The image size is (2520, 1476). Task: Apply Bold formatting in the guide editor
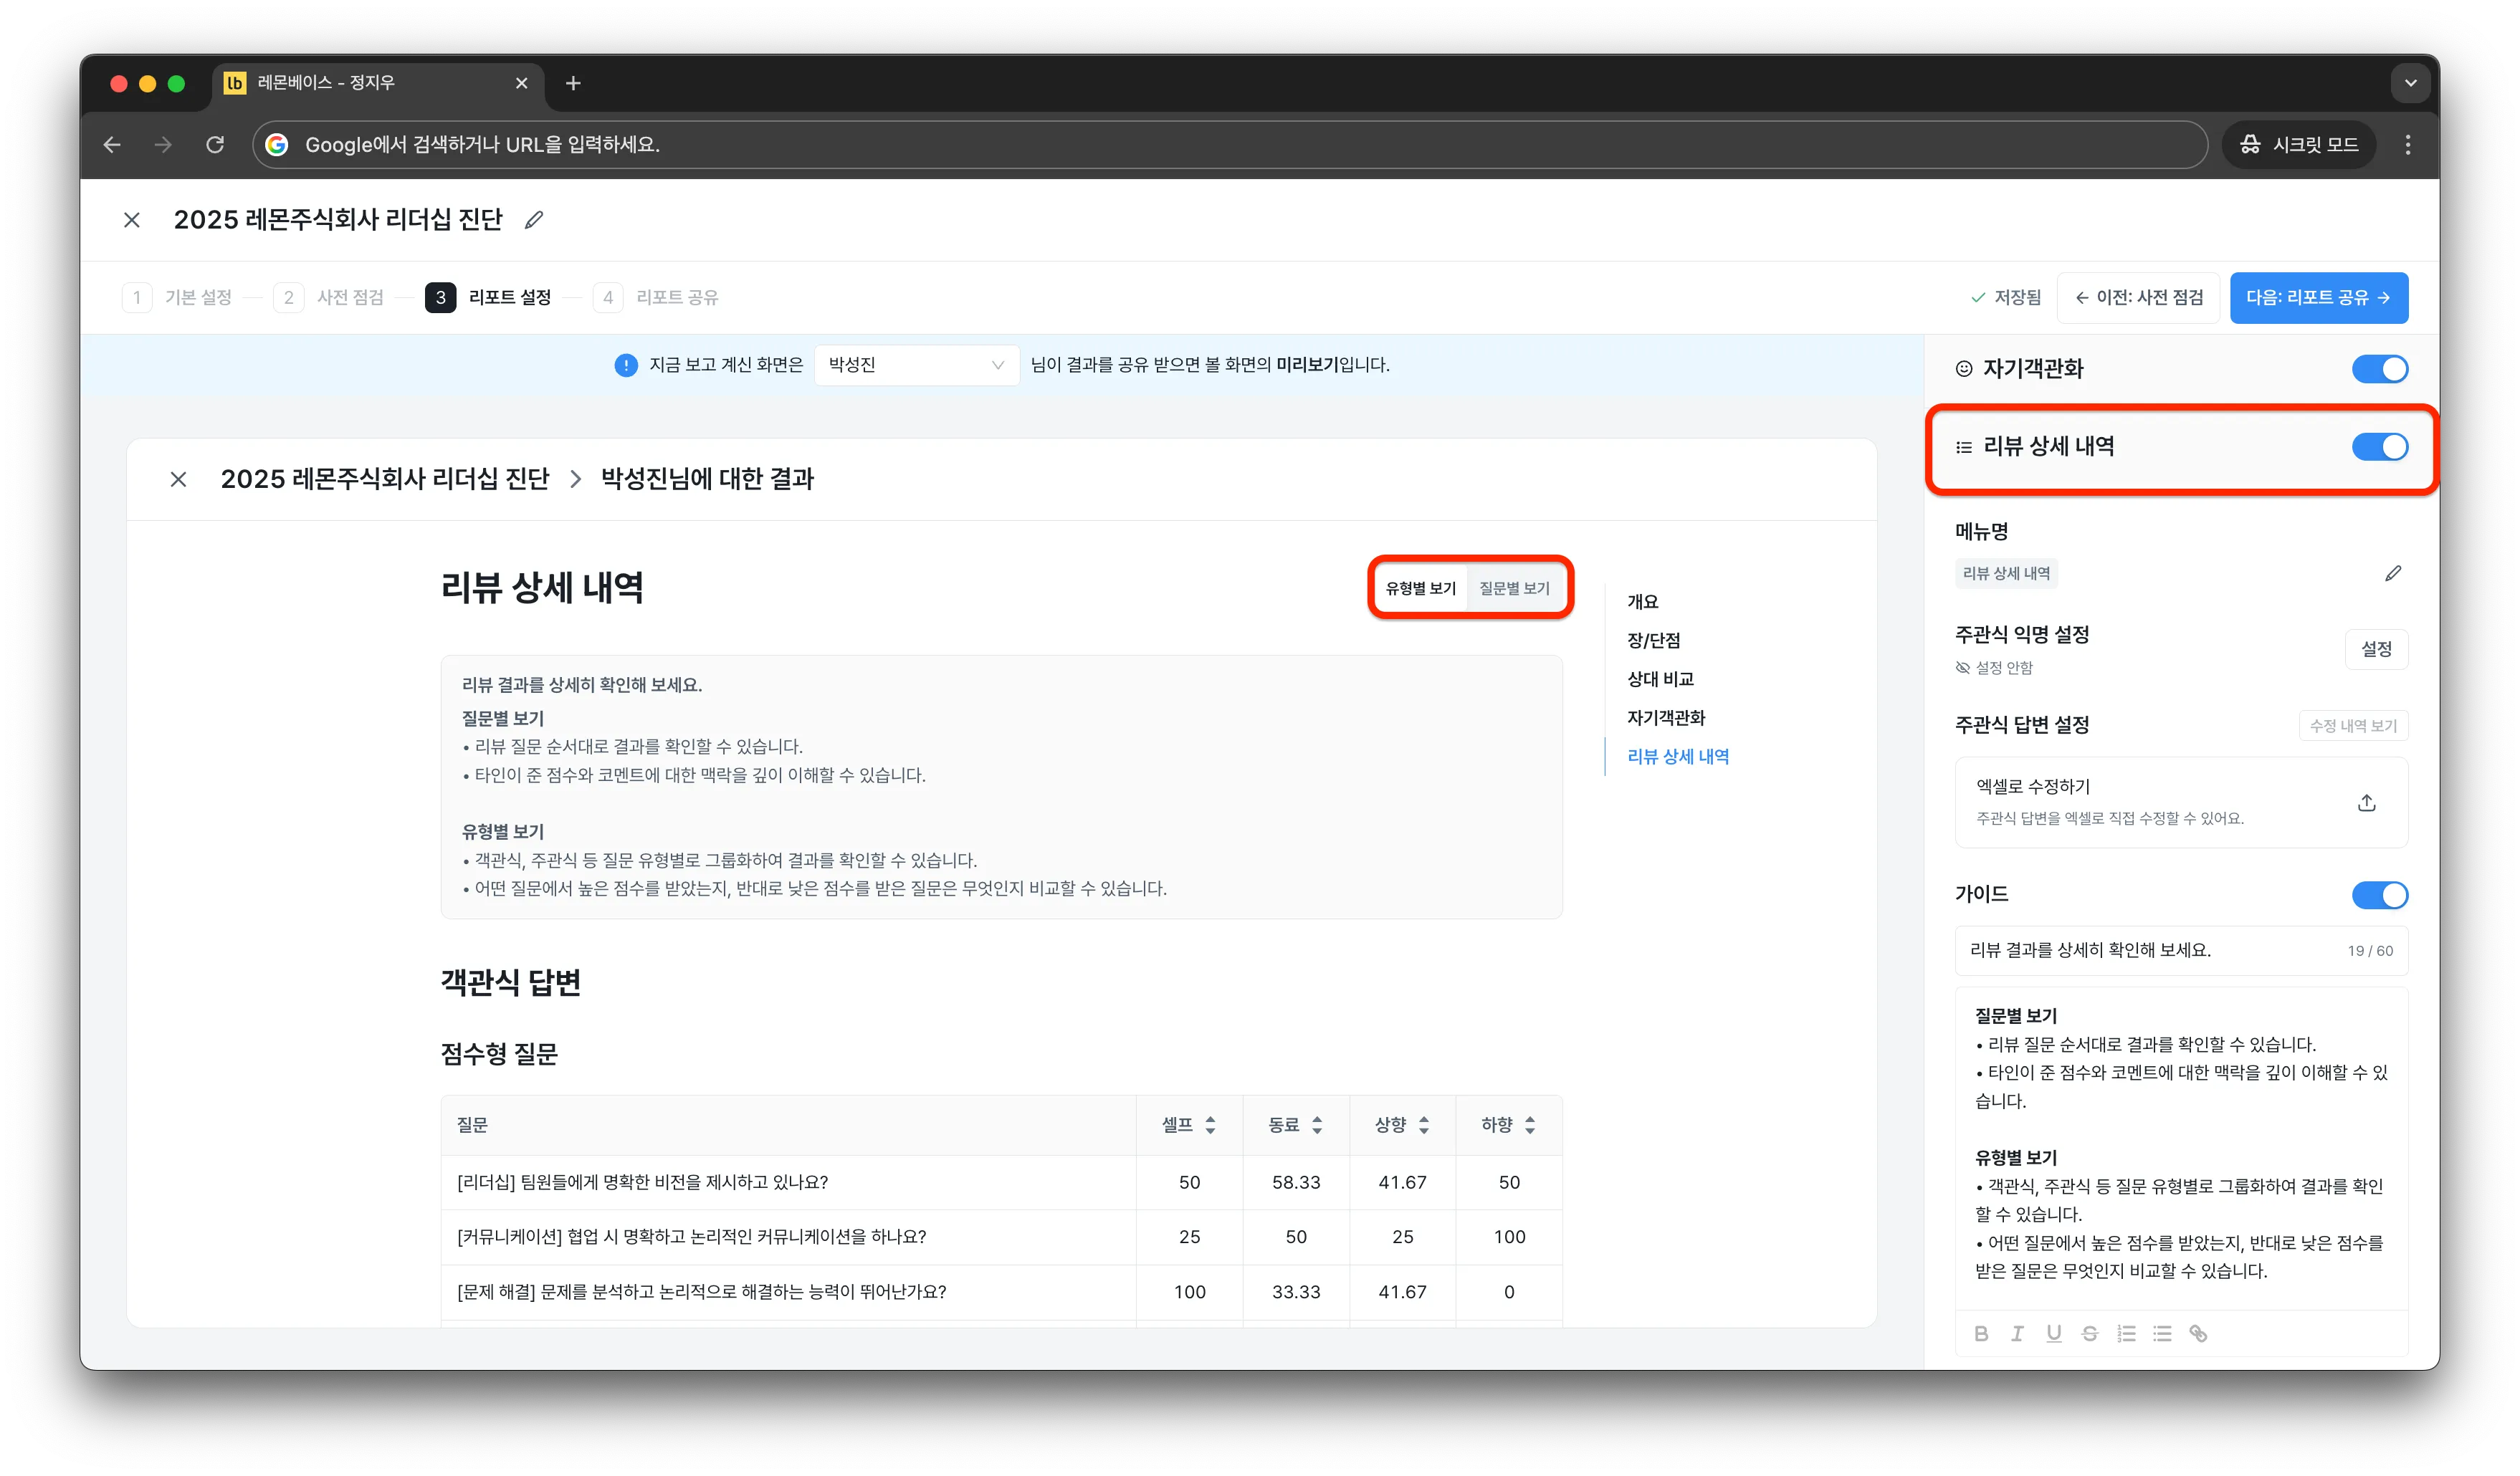point(1981,1334)
